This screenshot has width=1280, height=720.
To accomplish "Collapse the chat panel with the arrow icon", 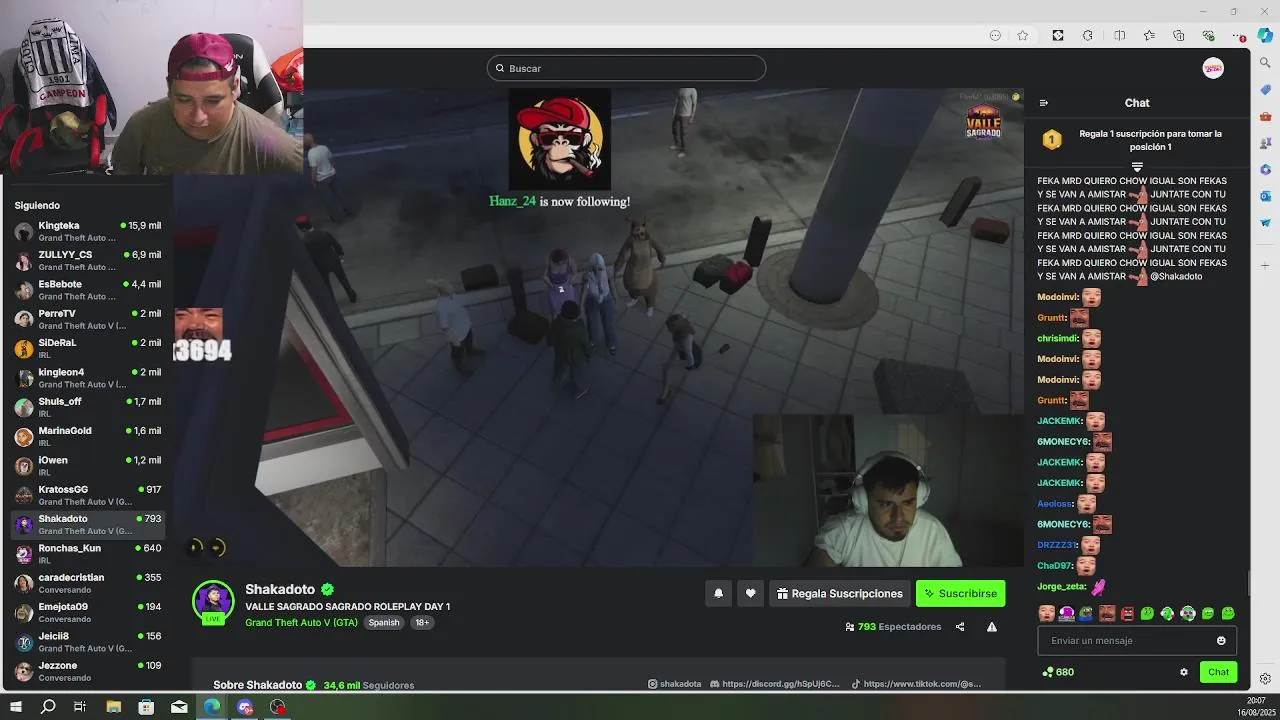I will pyautogui.click(x=1044, y=103).
